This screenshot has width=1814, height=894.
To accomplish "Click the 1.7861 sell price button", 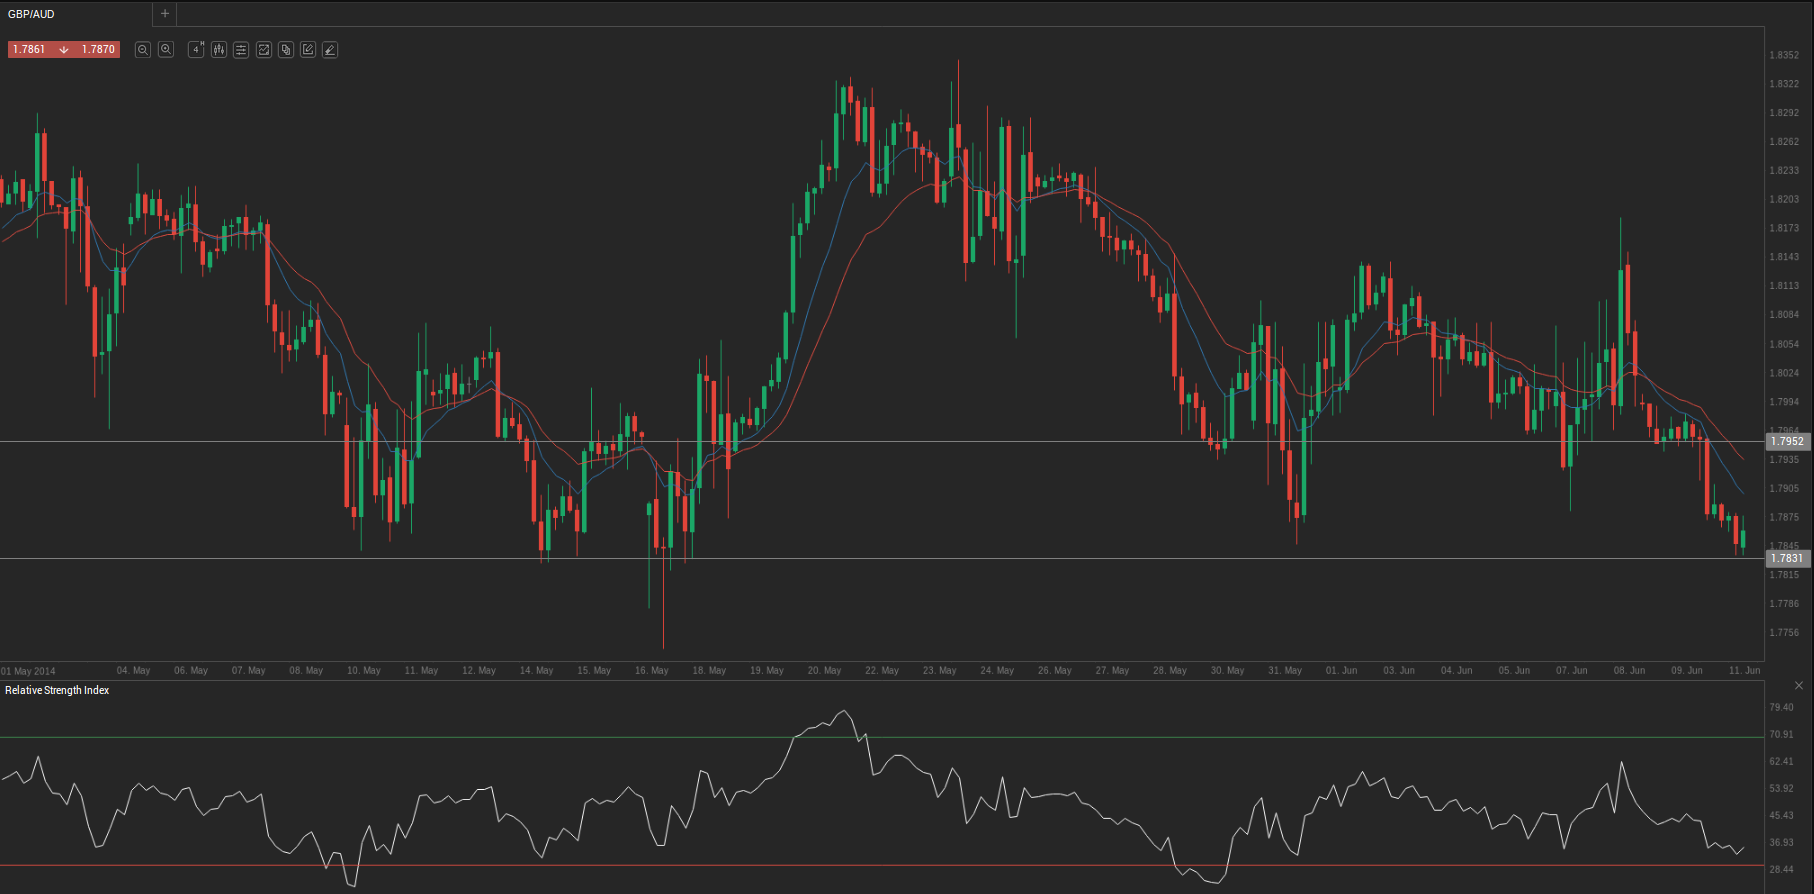I will (x=29, y=49).
